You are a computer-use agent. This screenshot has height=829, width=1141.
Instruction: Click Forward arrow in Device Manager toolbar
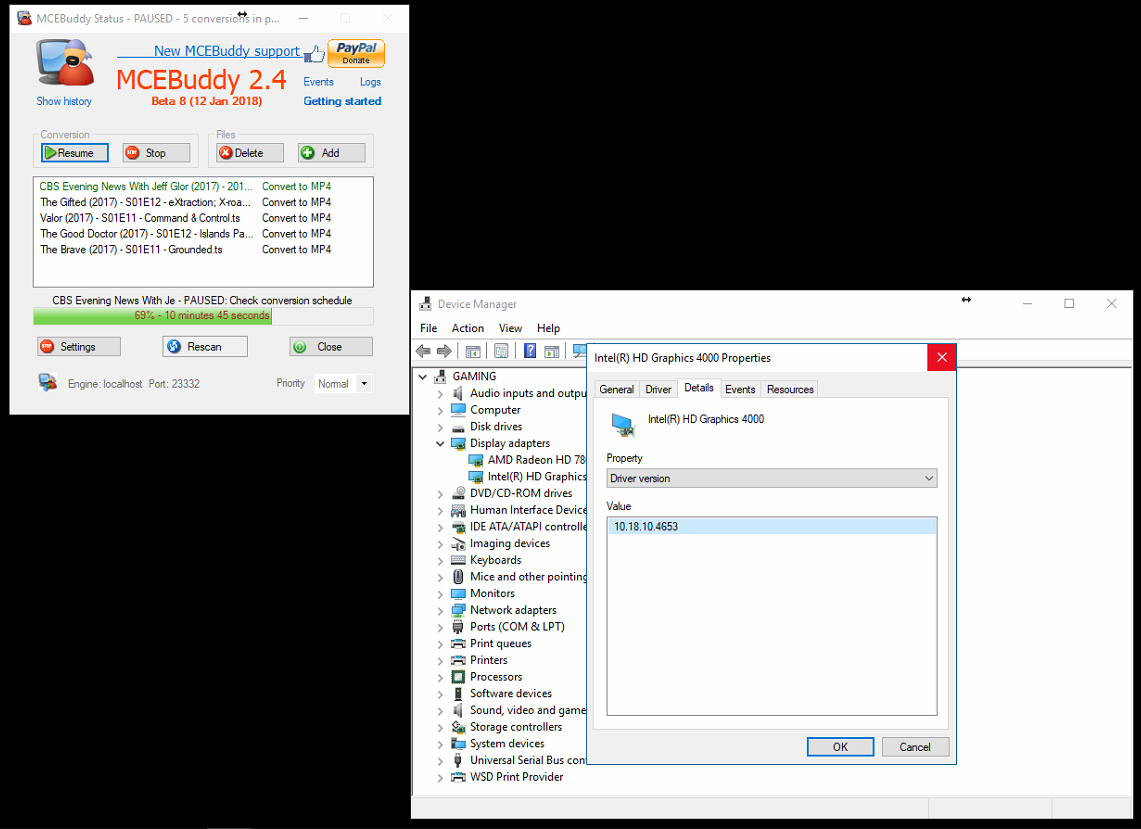tap(444, 351)
